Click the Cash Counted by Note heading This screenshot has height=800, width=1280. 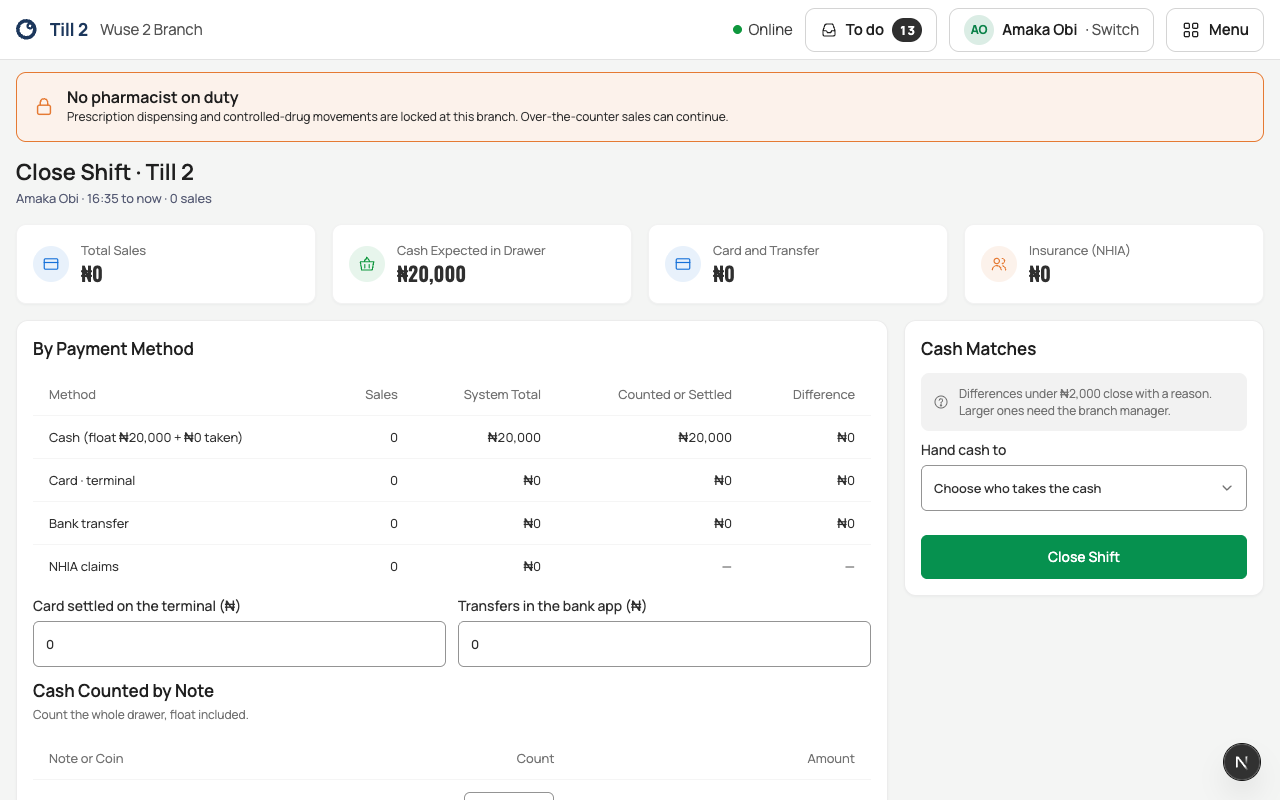(123, 691)
